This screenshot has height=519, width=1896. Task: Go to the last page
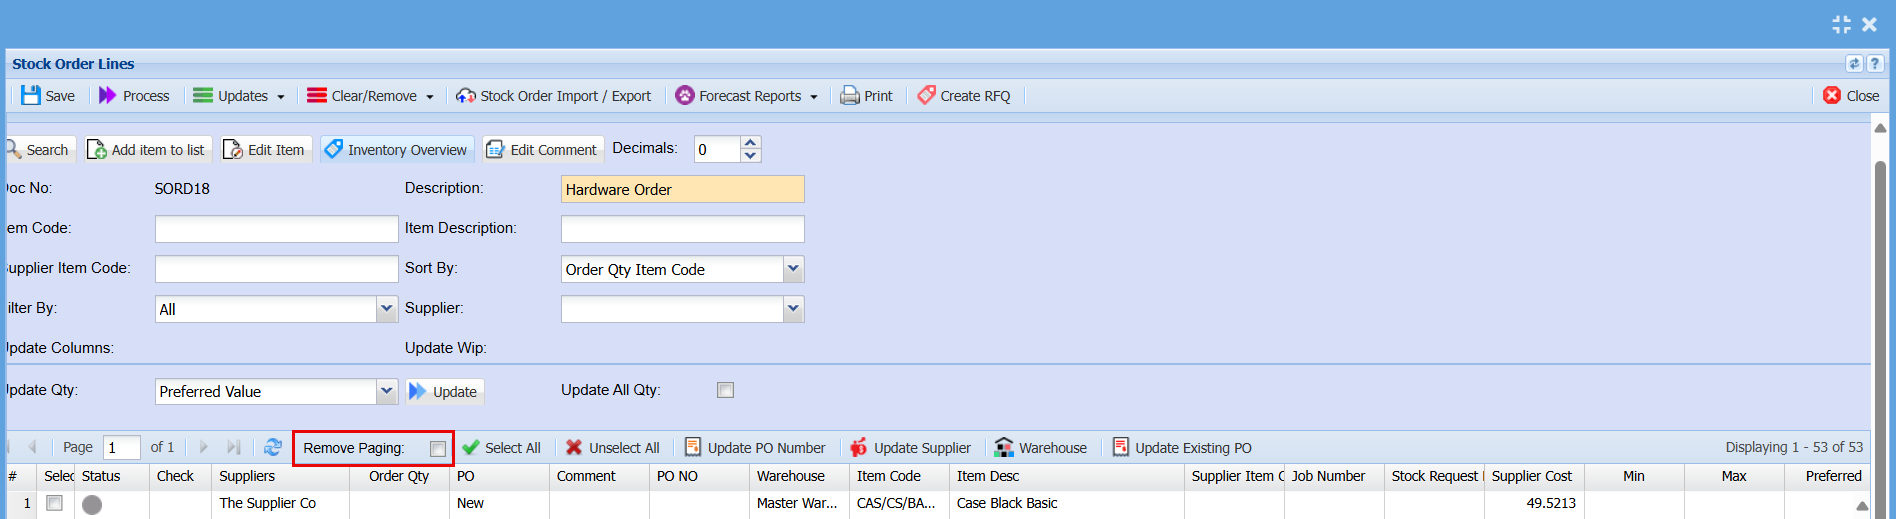[234, 448]
